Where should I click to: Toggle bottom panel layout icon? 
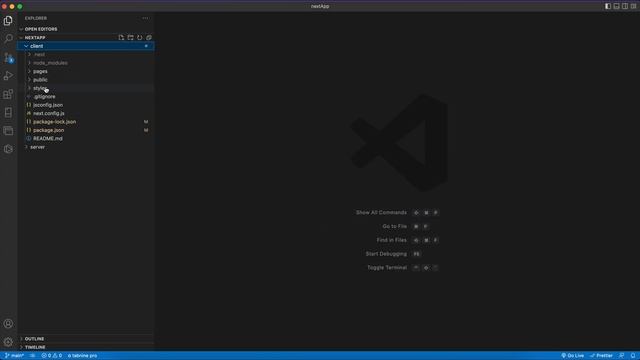click(x=616, y=6)
